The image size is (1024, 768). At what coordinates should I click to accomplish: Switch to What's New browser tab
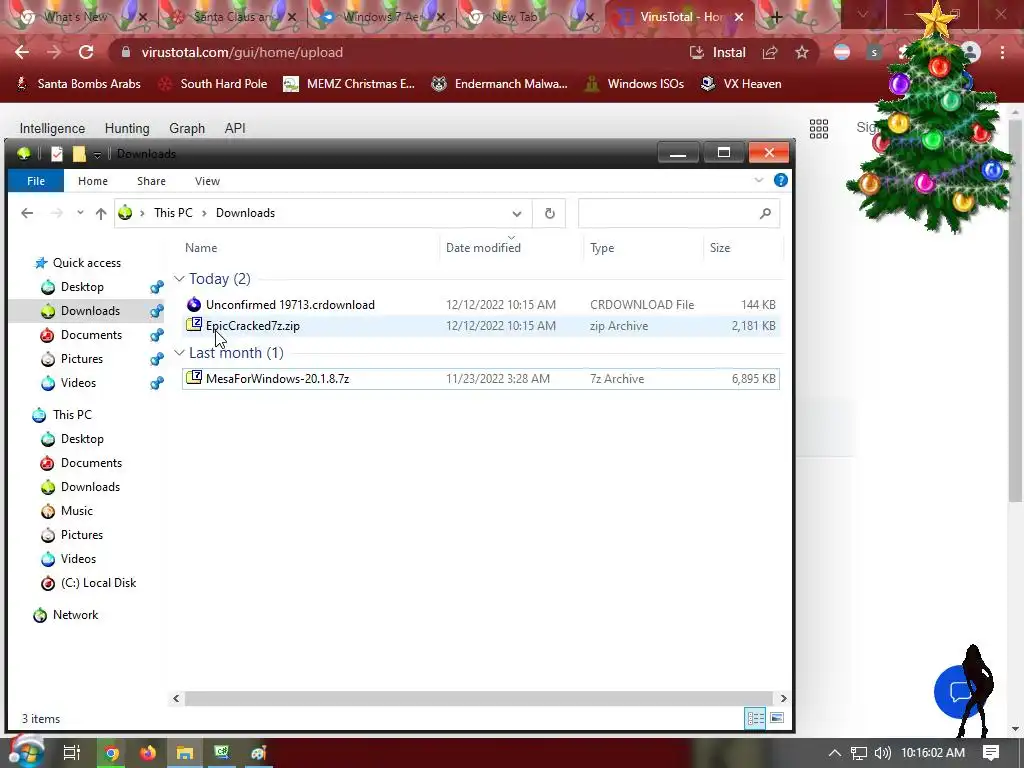75,17
